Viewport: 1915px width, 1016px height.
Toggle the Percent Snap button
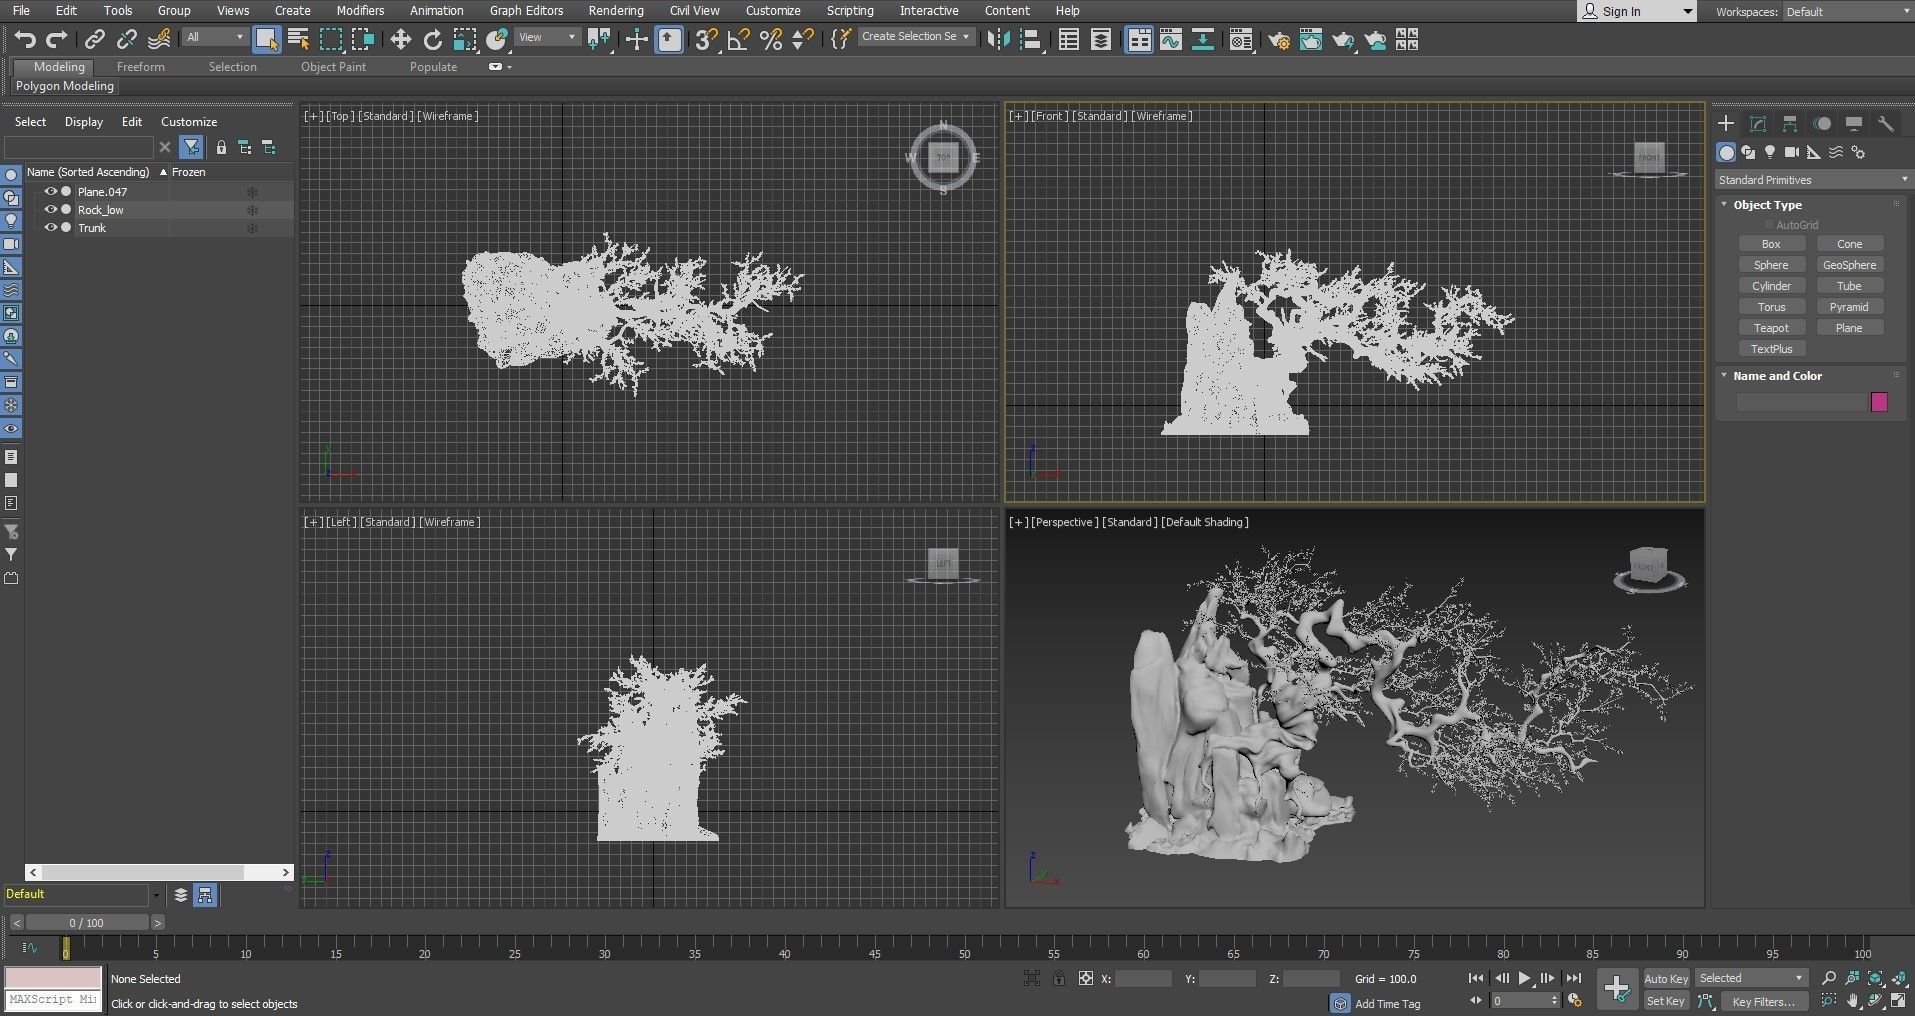[x=770, y=39]
